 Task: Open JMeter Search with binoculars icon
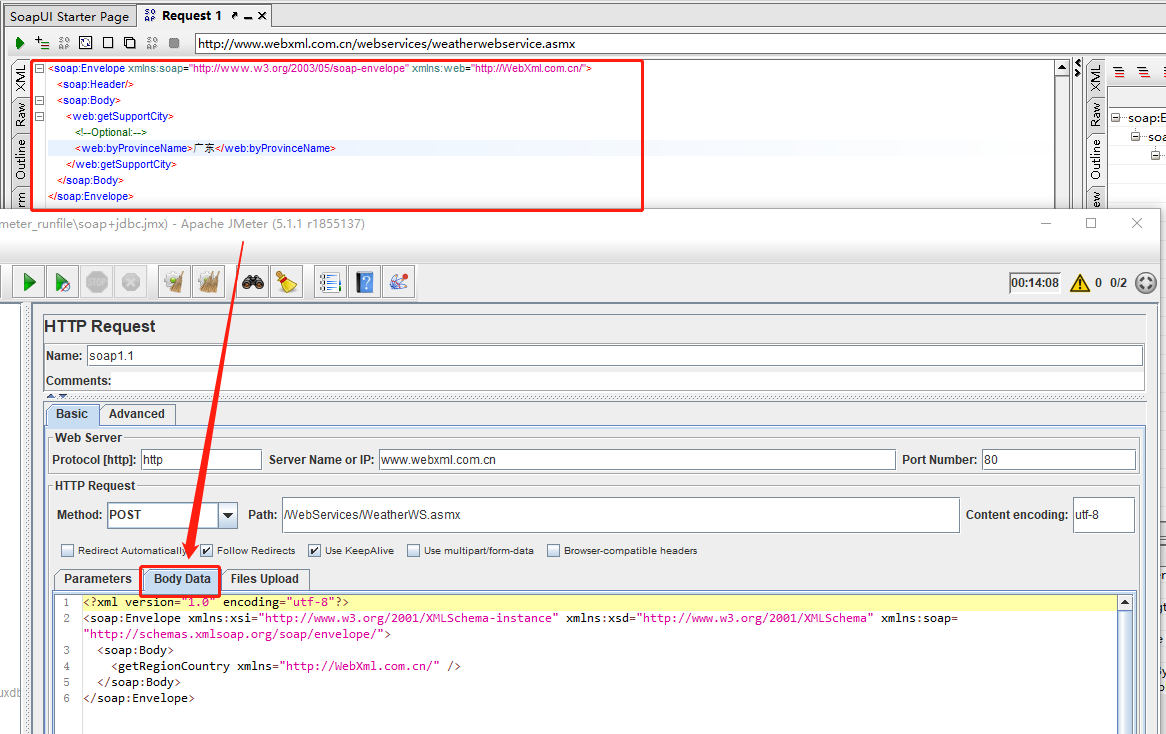pyautogui.click(x=253, y=282)
